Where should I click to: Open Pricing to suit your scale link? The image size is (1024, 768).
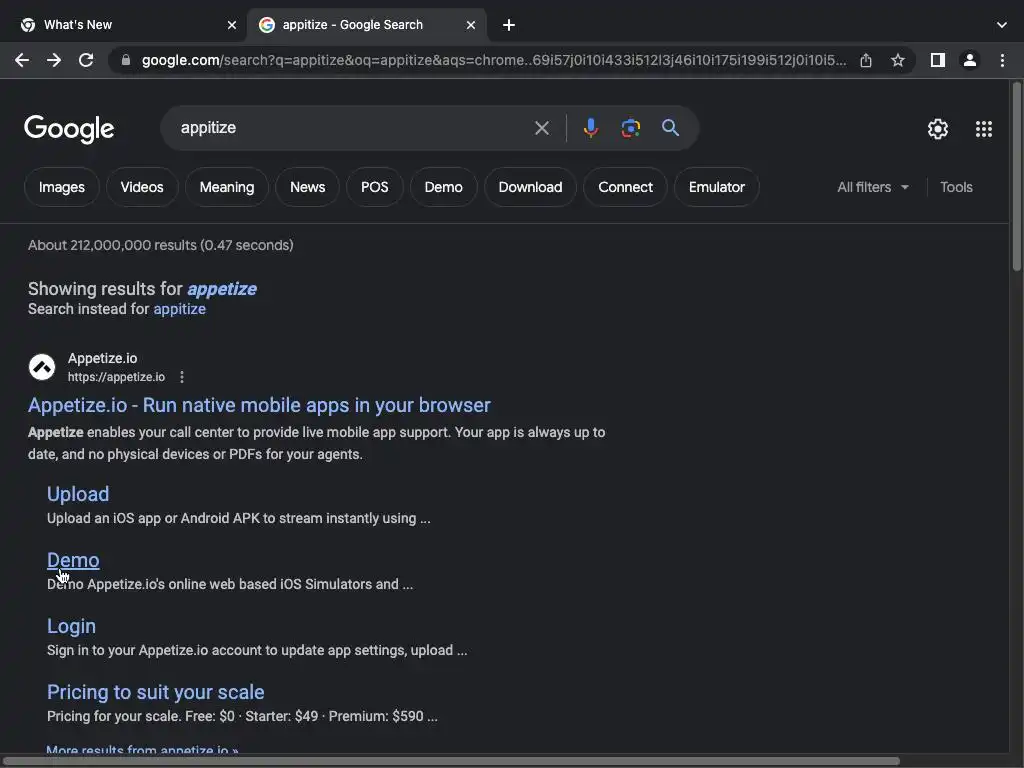pyautogui.click(x=155, y=692)
